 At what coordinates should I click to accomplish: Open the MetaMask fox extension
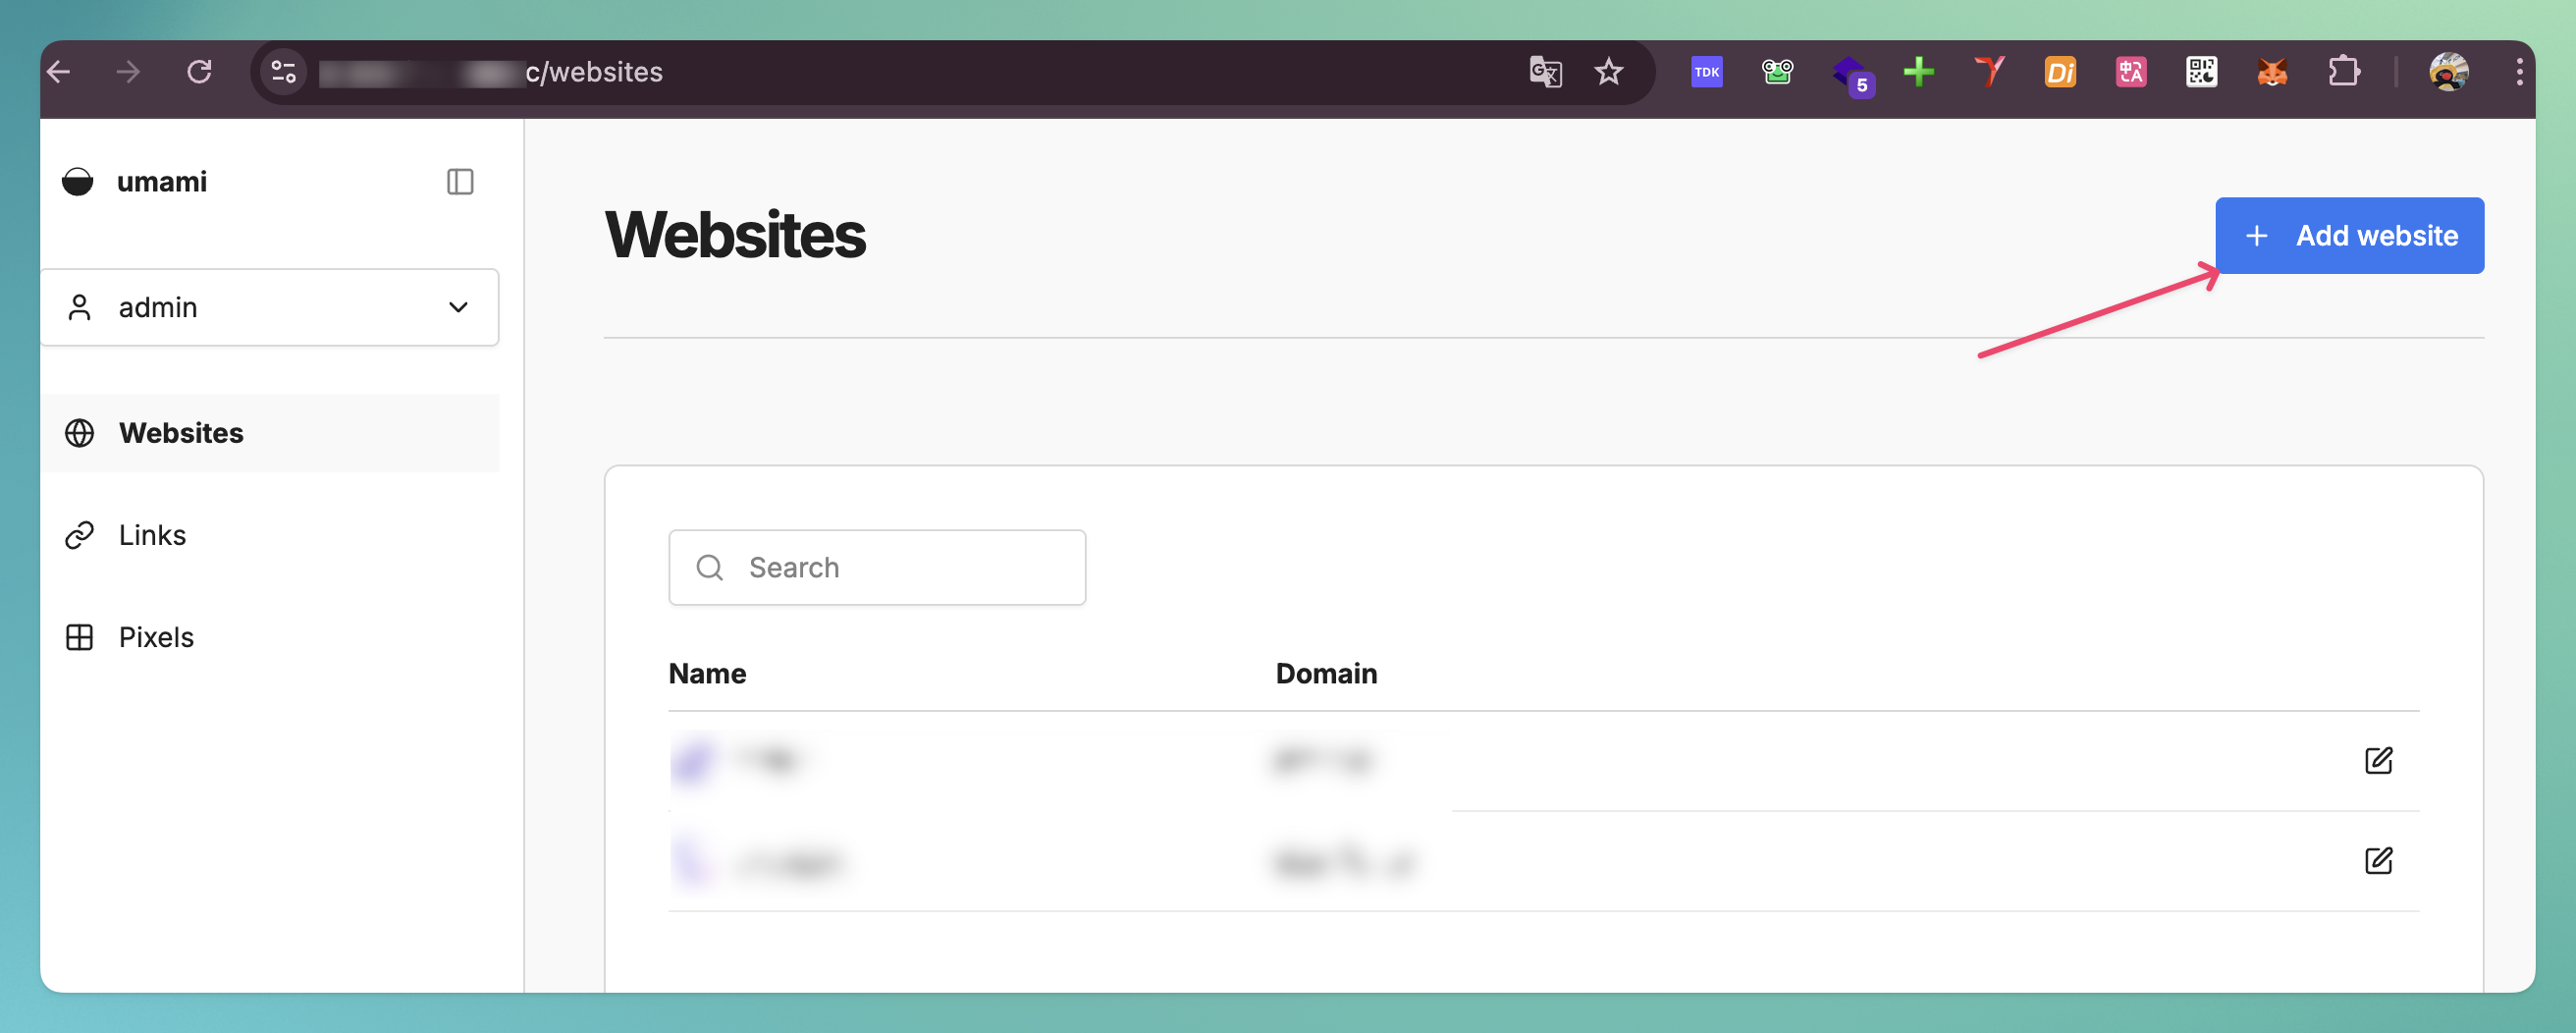(x=2272, y=72)
